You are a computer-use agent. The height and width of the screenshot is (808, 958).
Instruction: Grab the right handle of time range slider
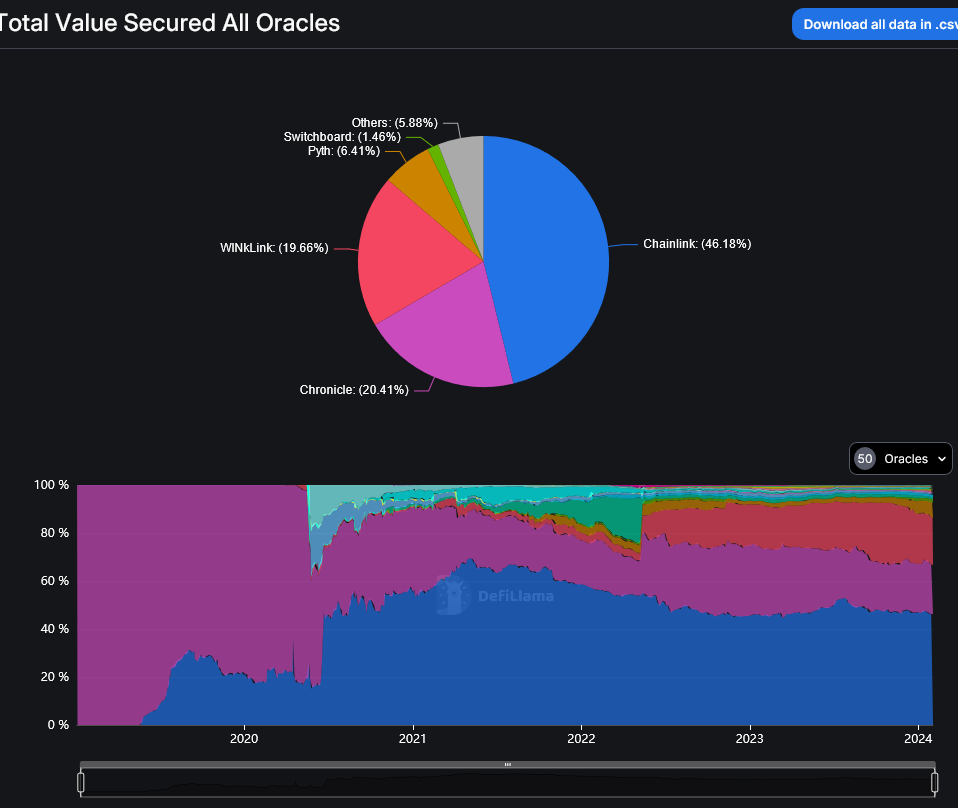[x=935, y=782]
